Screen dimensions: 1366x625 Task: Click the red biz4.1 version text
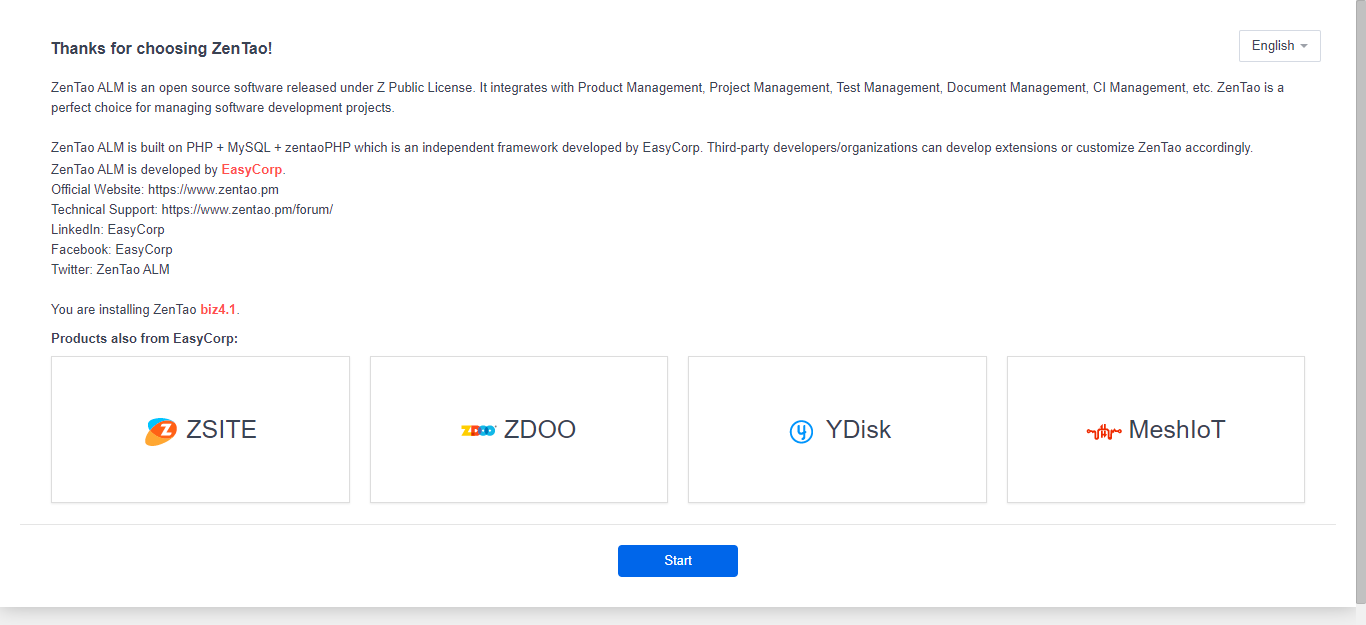[x=218, y=310]
